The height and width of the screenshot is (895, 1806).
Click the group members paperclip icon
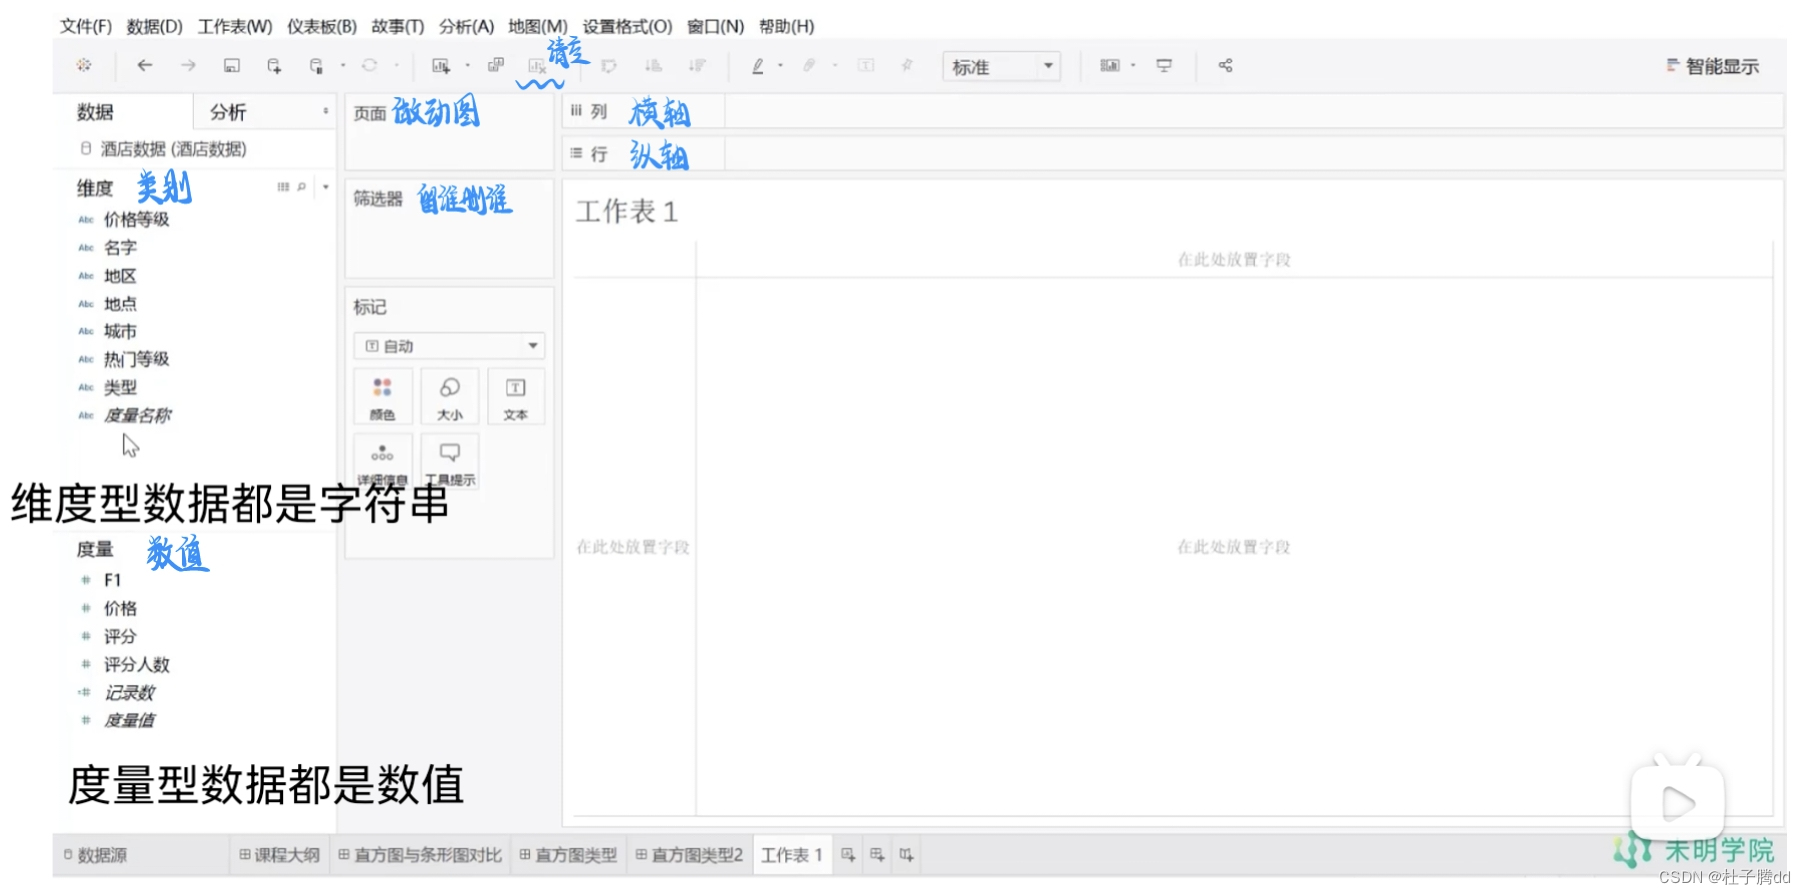[x=810, y=65]
